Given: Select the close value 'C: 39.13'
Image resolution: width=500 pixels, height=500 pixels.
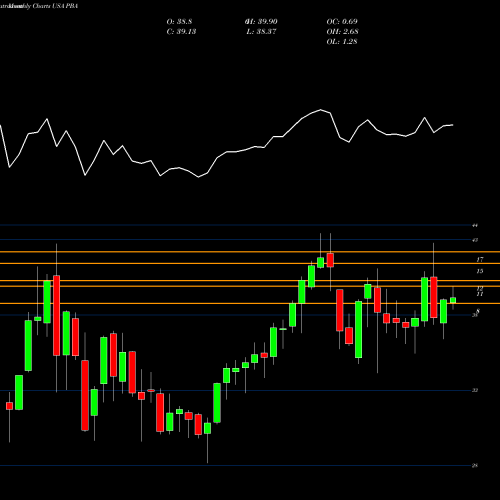Looking at the screenshot, I should (181, 32).
